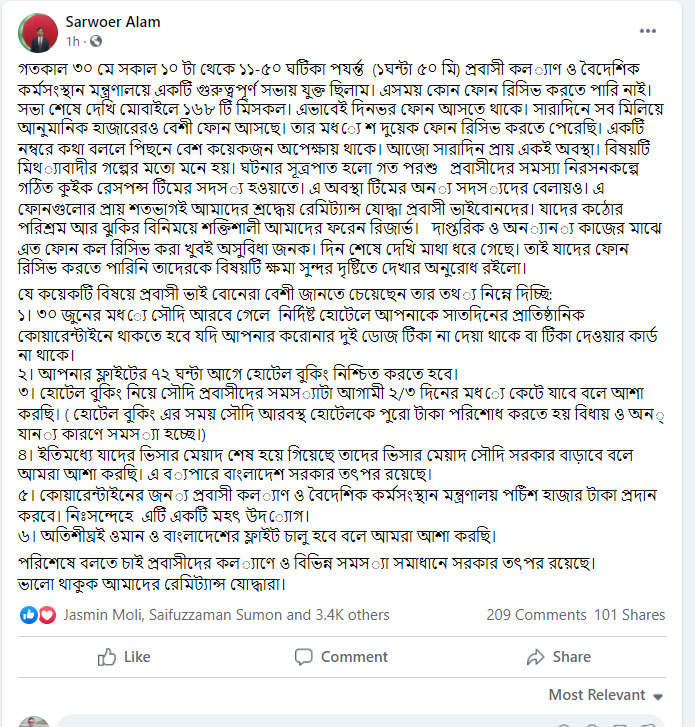This screenshot has width=695, height=727.
Task: Click the commenter avatar below the post
Action: (34, 721)
